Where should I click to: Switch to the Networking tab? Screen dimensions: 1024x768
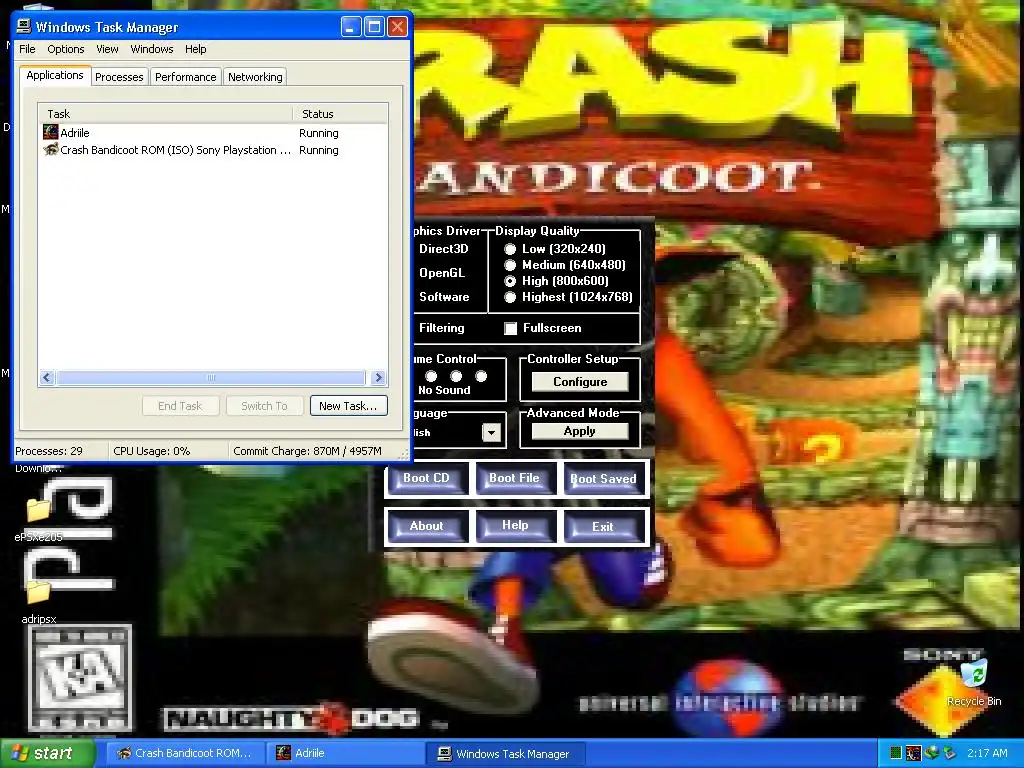255,77
